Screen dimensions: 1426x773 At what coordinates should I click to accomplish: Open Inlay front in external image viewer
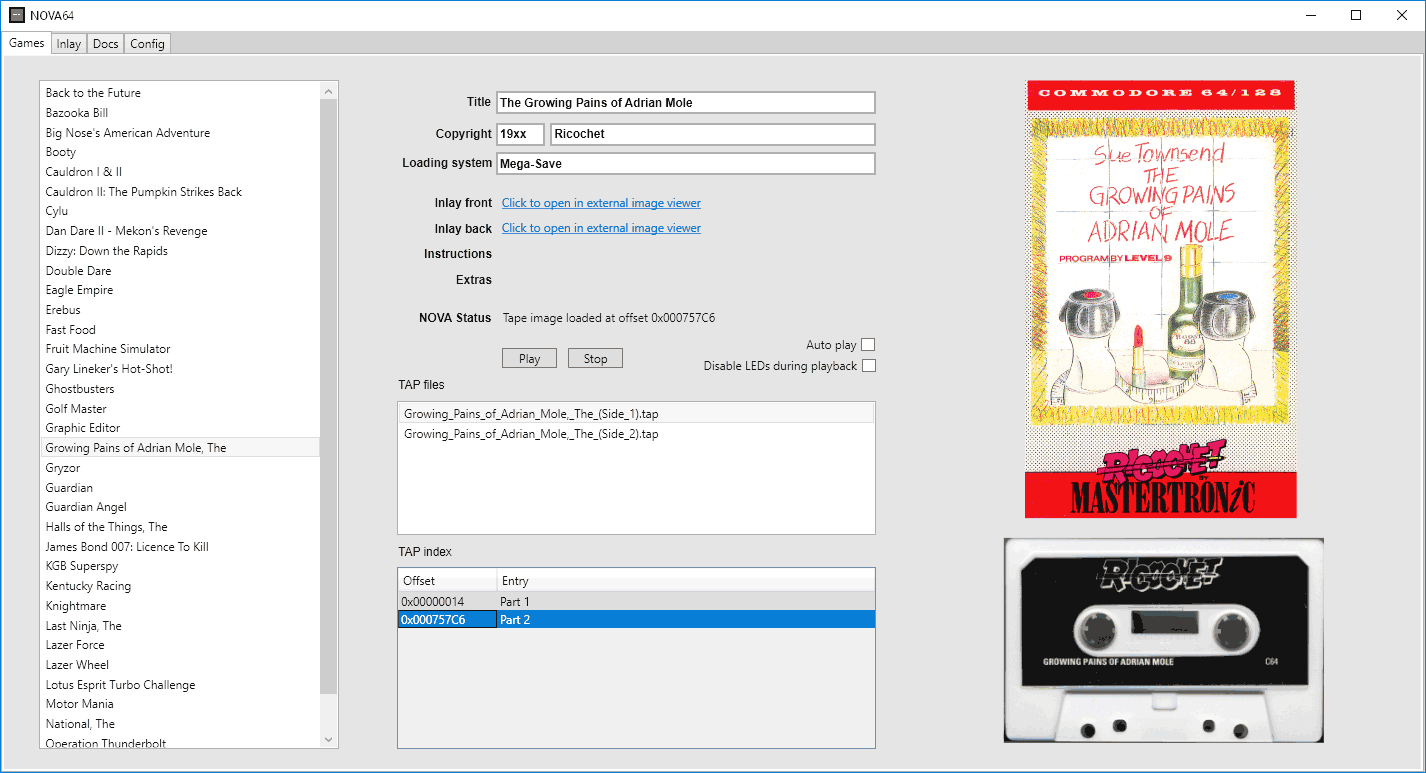601,203
